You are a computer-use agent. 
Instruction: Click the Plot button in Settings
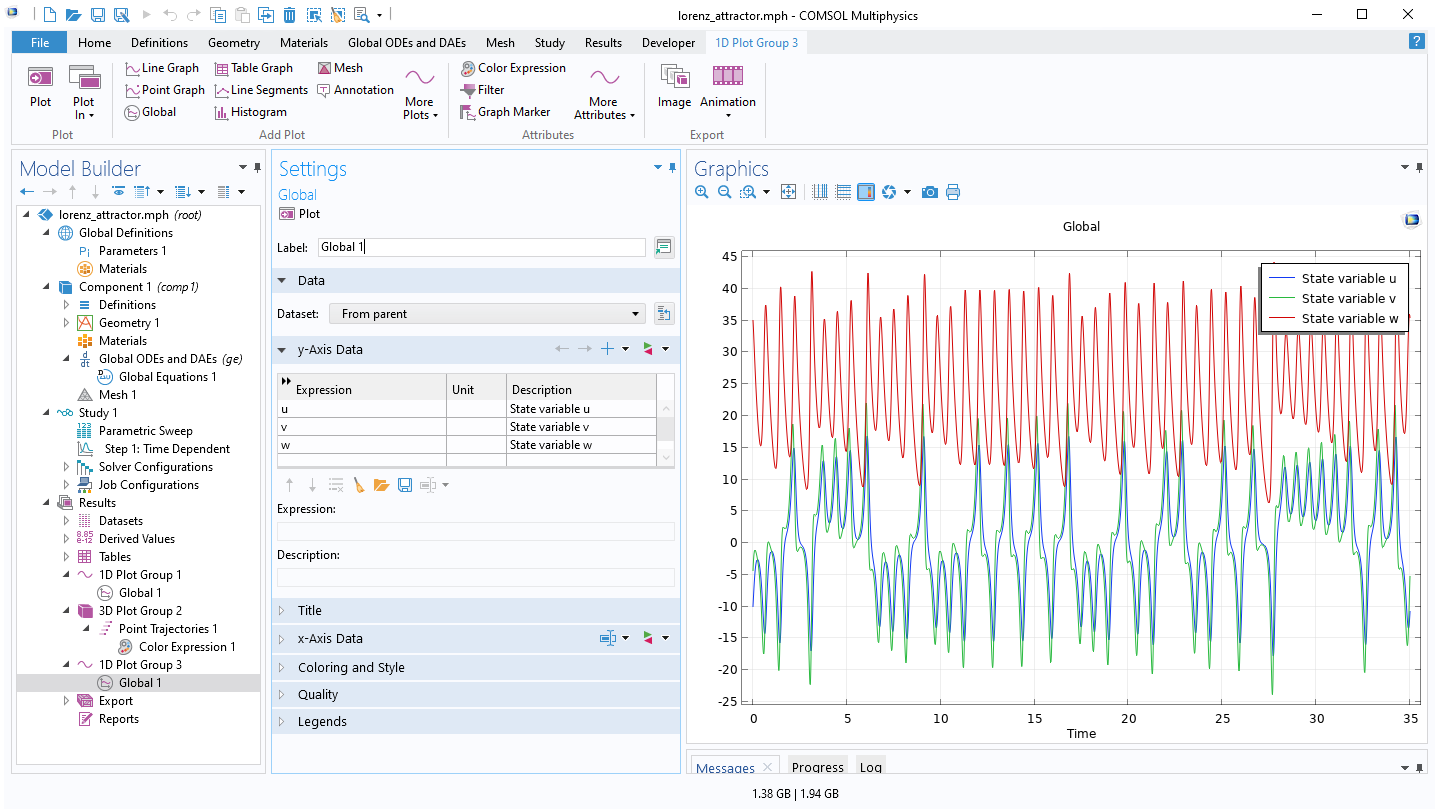(299, 214)
